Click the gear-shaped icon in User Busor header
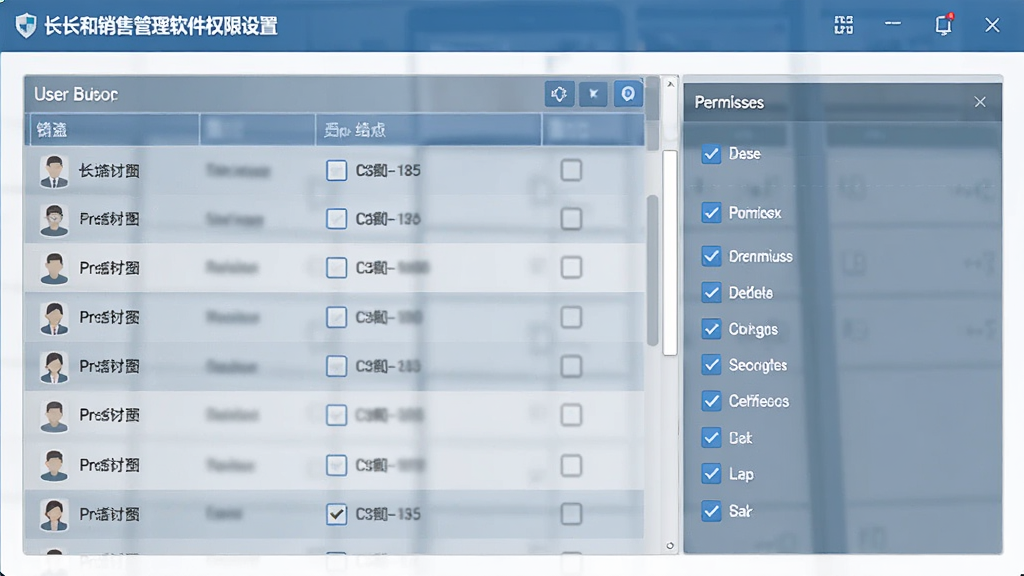The width and height of the screenshot is (1024, 576). point(559,94)
